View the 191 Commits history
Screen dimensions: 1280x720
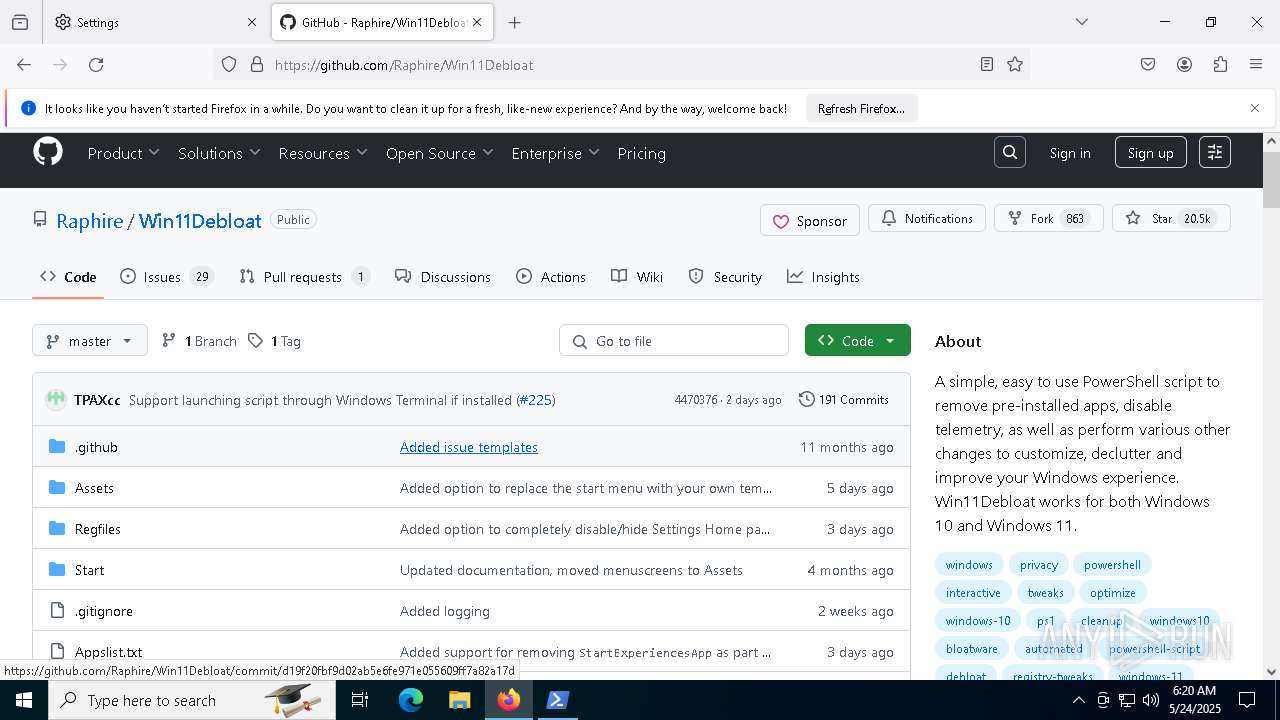coord(844,400)
